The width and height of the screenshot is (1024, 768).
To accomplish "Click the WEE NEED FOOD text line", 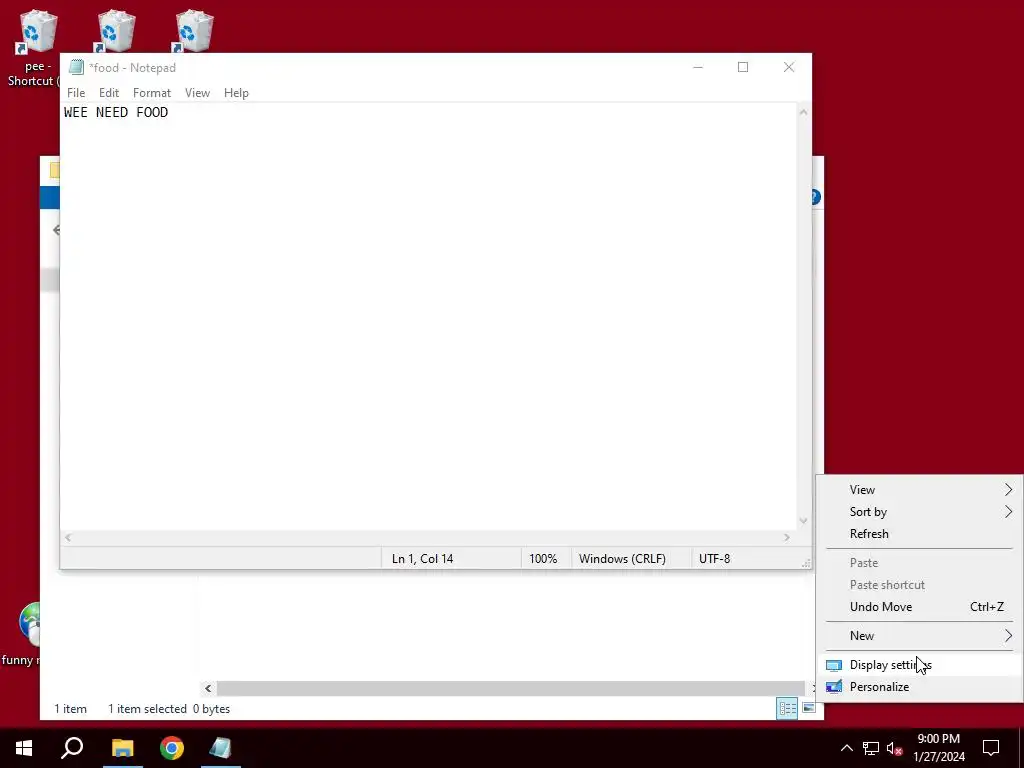I will pyautogui.click(x=116, y=112).
